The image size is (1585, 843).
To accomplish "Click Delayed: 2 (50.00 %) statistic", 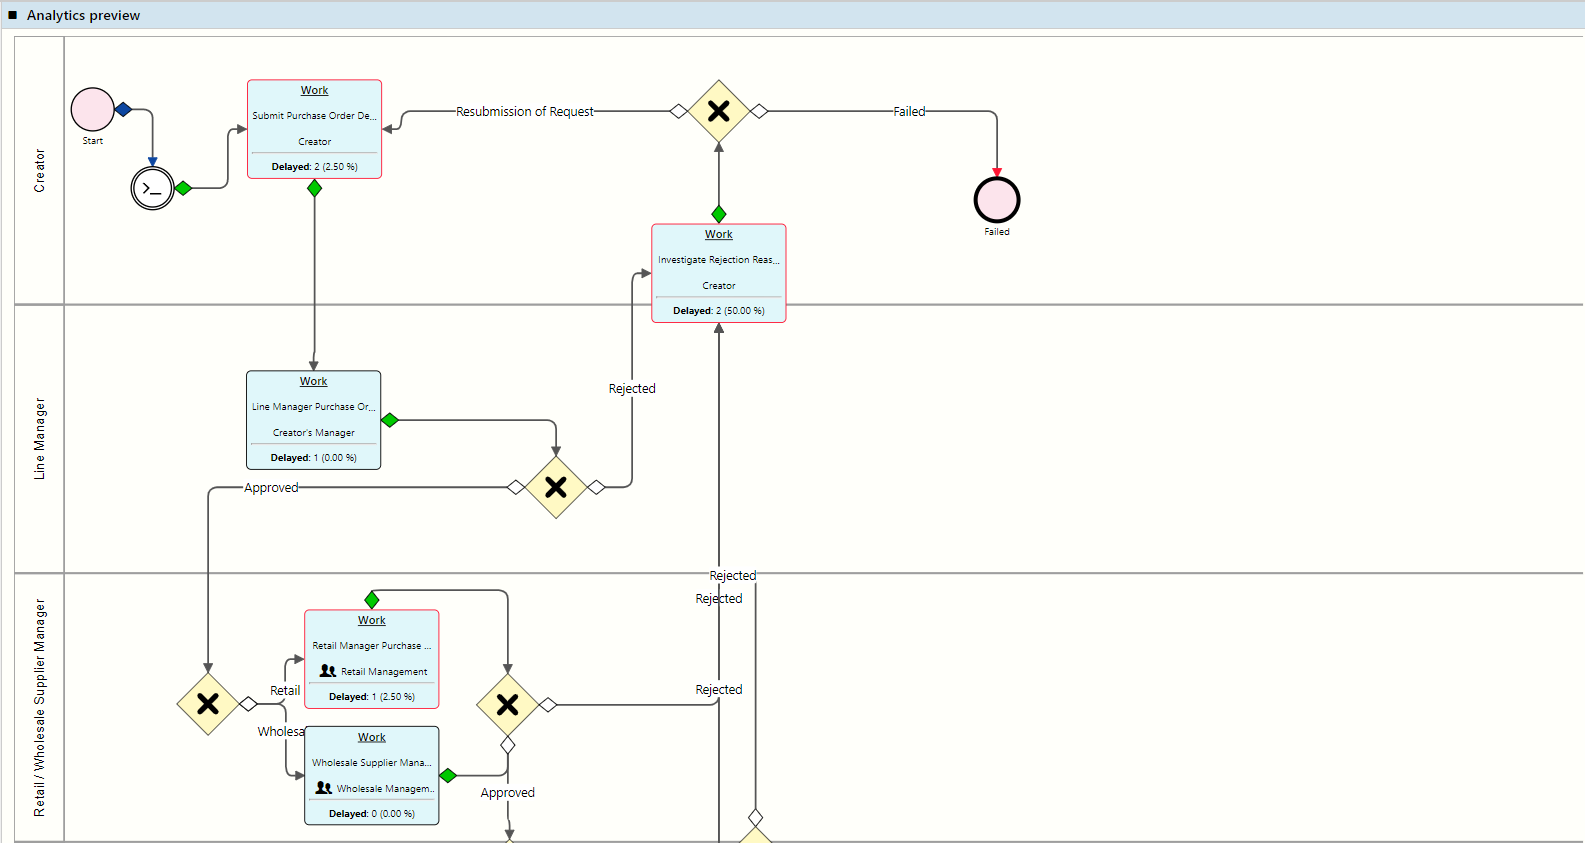I will [x=719, y=310].
